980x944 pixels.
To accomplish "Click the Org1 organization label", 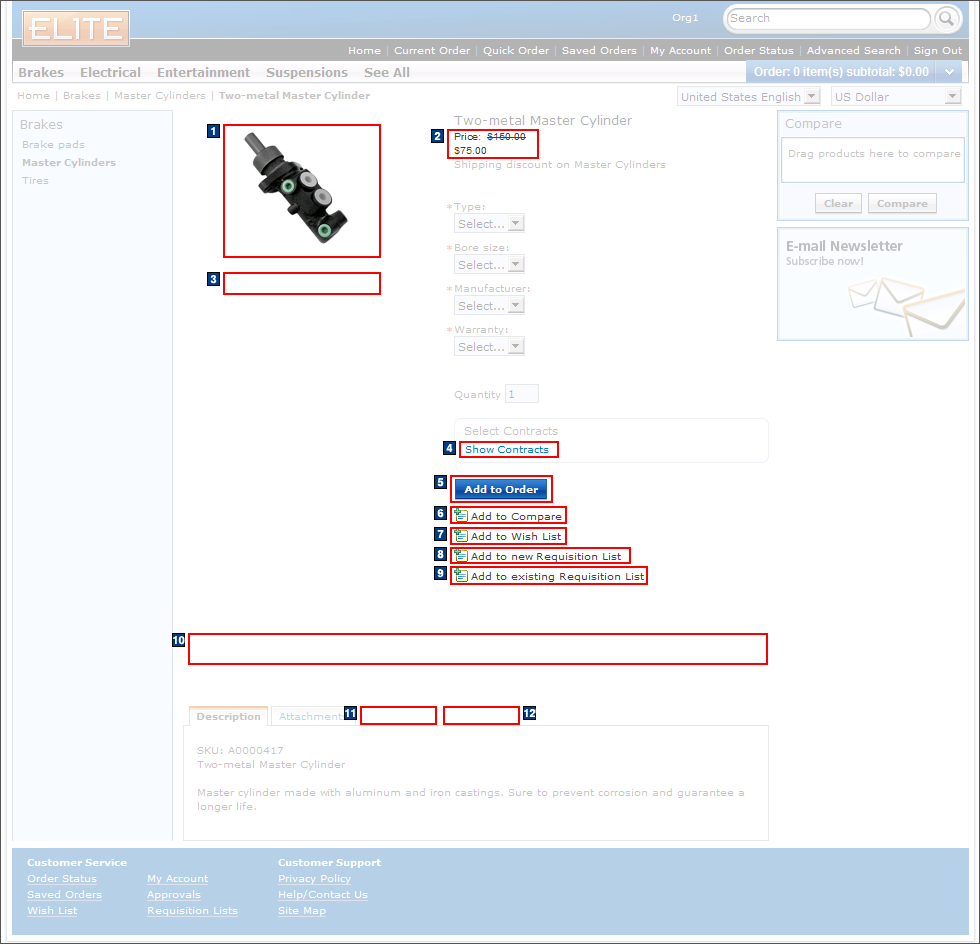I will pyautogui.click(x=685, y=18).
